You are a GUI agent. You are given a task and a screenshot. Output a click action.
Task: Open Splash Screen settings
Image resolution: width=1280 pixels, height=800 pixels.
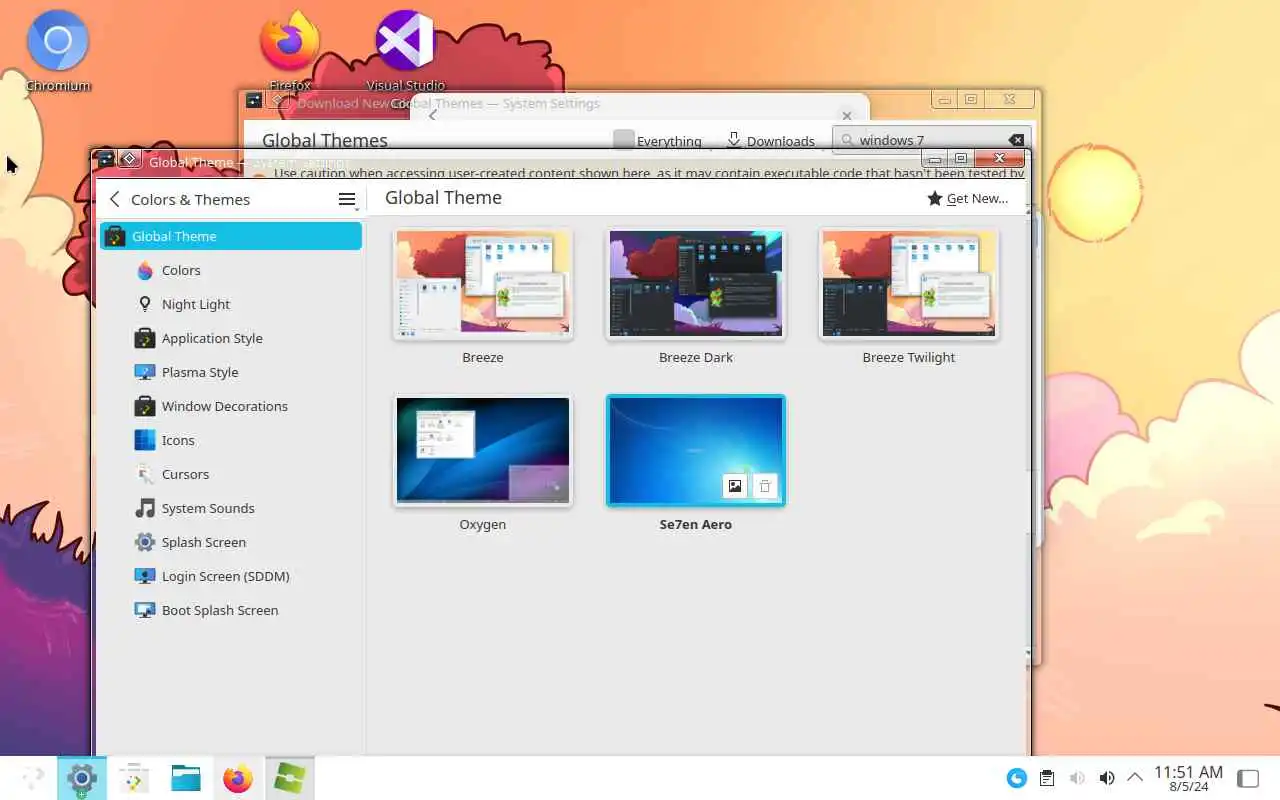231,542
